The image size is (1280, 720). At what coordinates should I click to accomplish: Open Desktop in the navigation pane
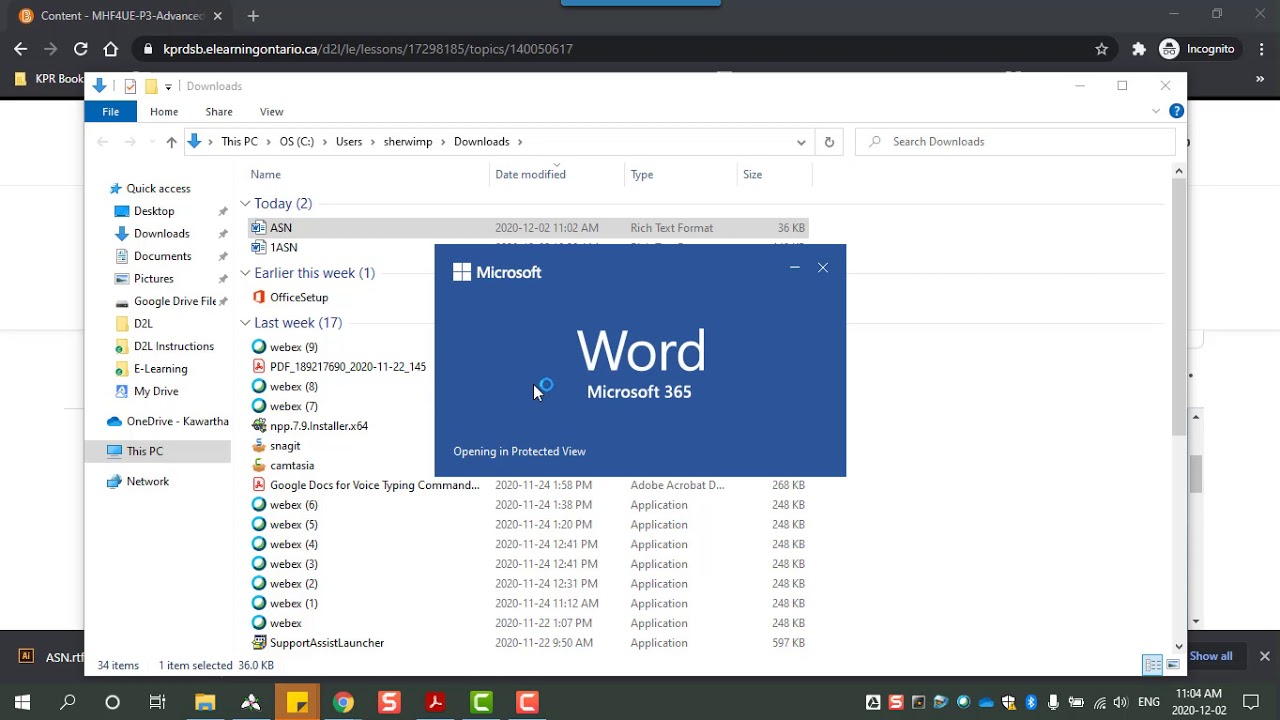(x=154, y=211)
